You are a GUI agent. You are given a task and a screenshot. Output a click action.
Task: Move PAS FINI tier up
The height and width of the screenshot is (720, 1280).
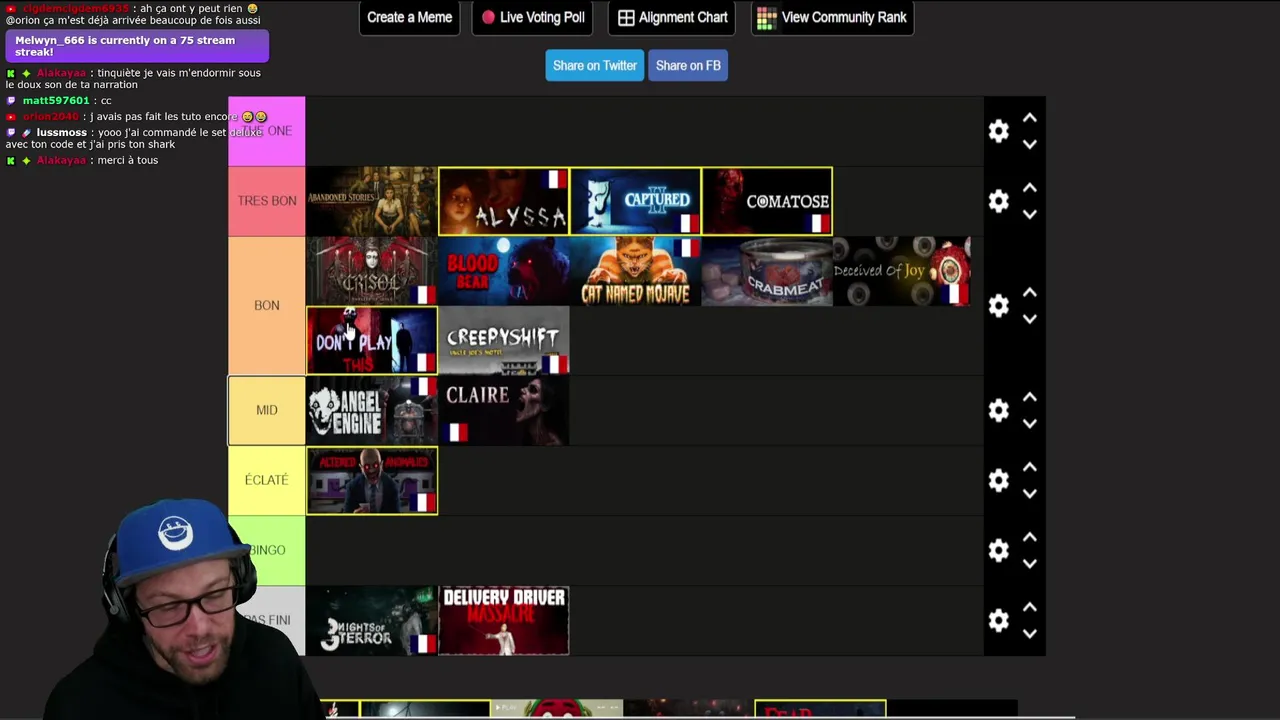pyautogui.click(x=1029, y=607)
